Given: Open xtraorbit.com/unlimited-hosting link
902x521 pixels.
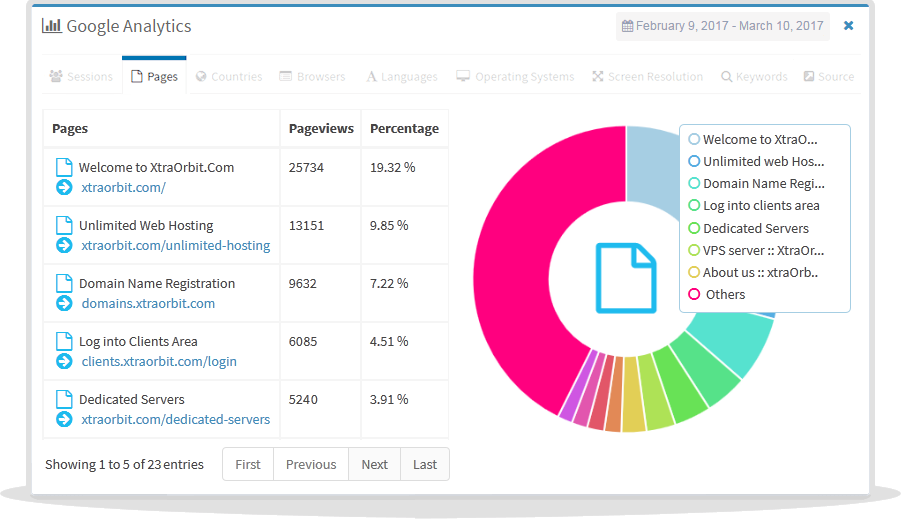Looking at the screenshot, I should pos(175,246).
